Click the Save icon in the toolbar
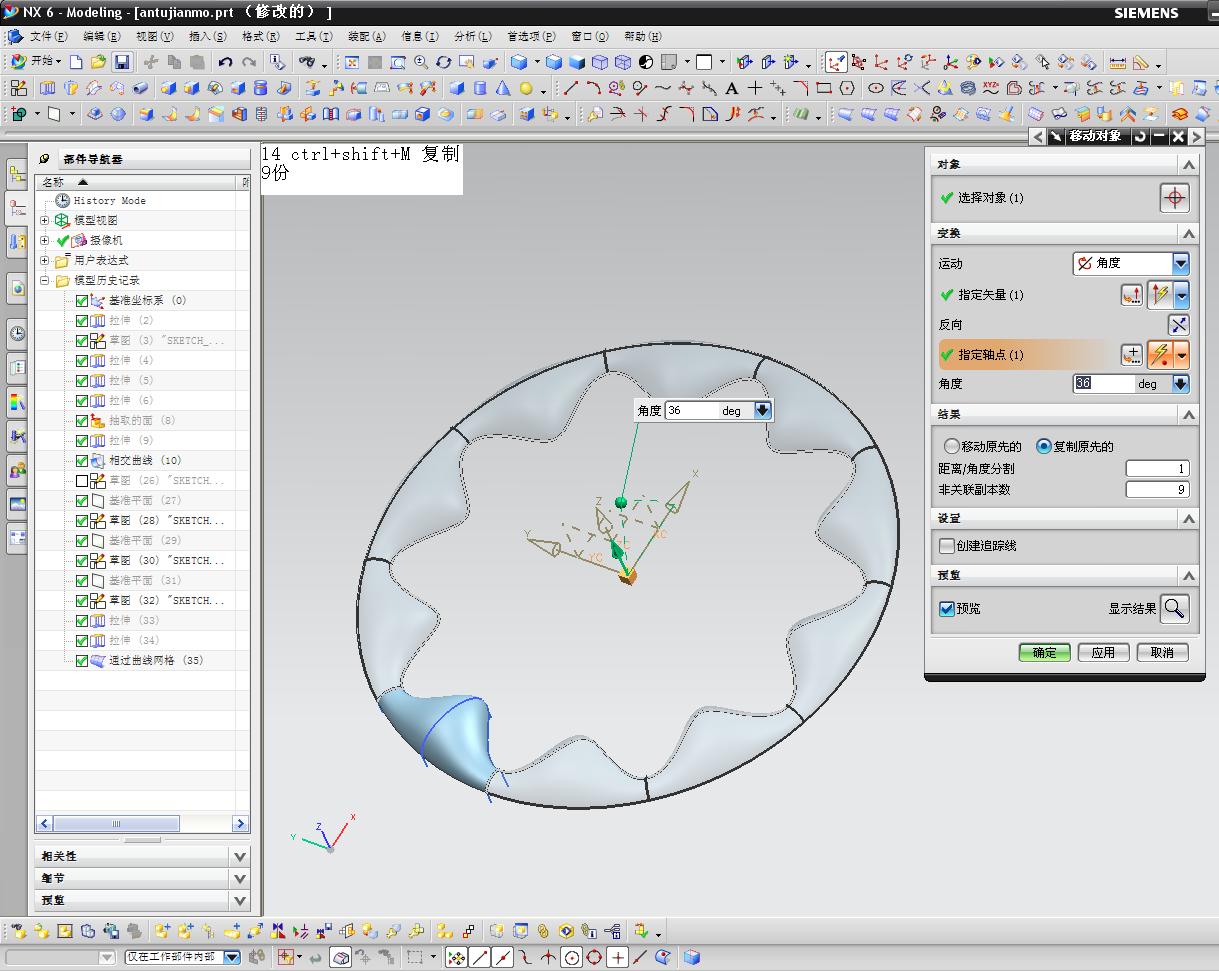 [122, 62]
